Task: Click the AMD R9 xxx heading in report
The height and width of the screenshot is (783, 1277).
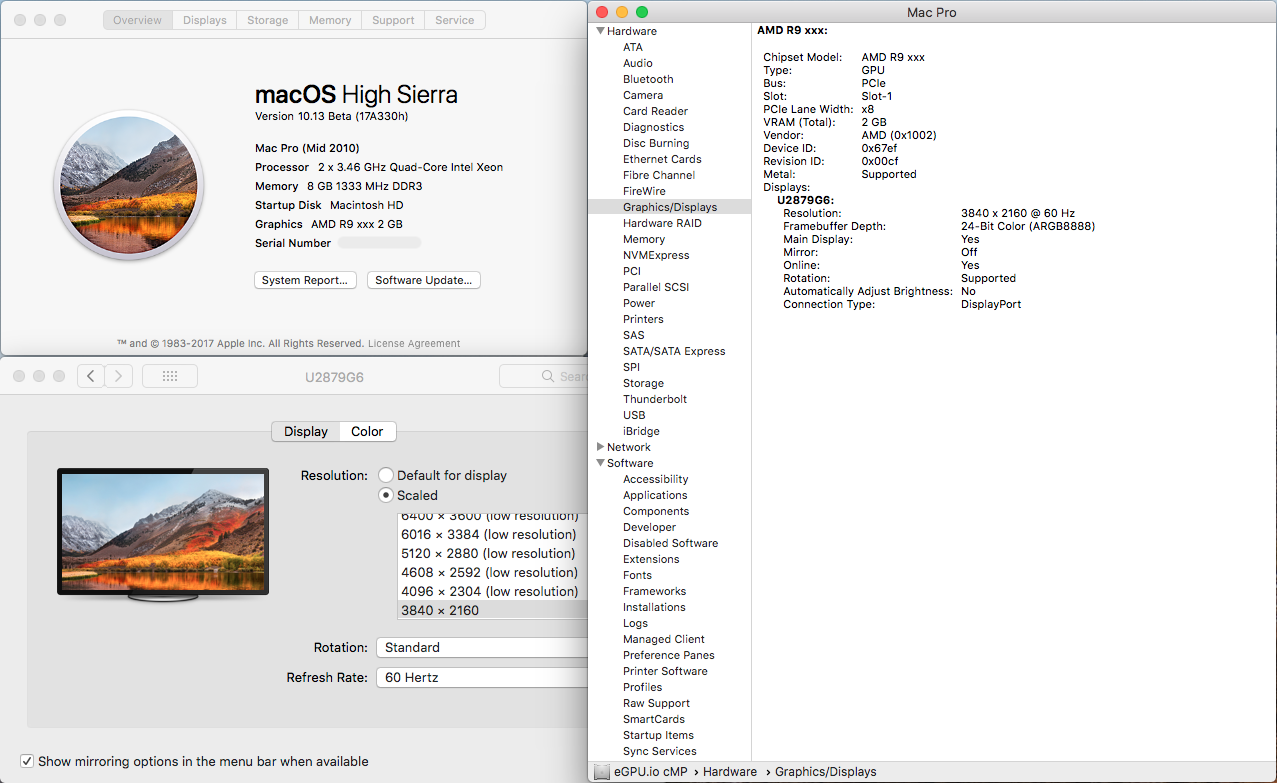Action: pos(792,30)
